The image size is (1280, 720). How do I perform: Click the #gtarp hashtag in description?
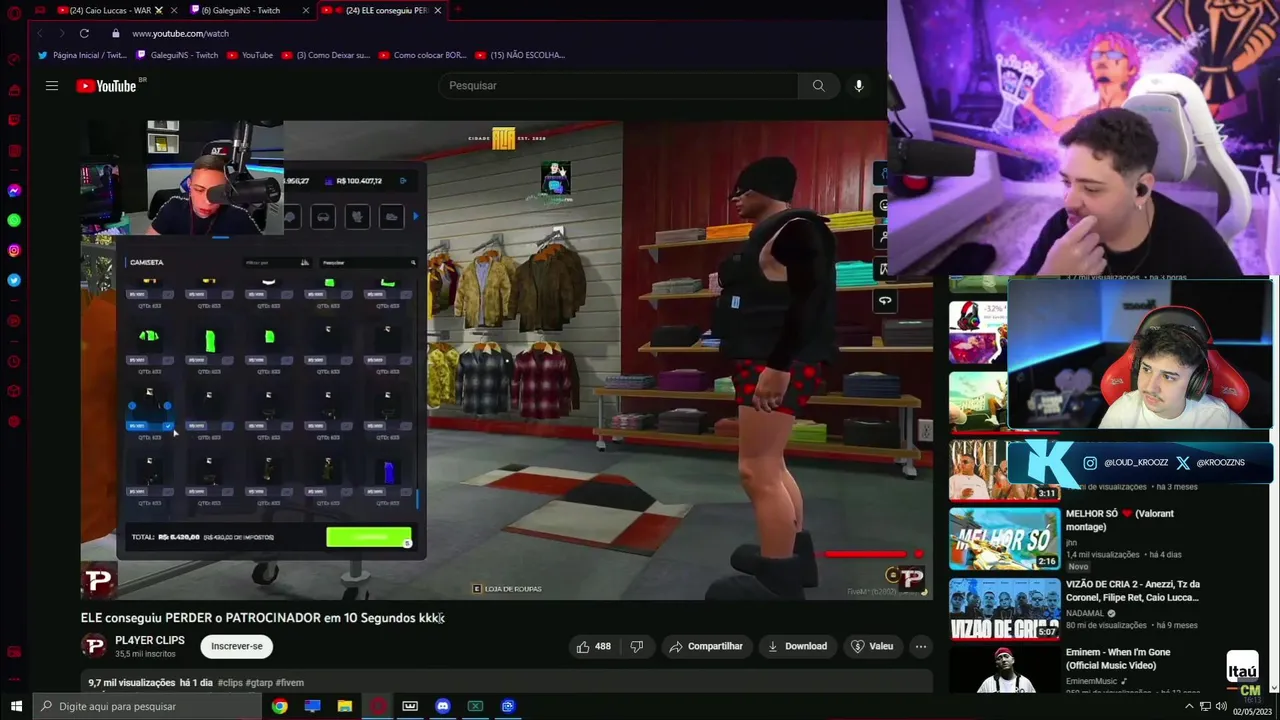click(x=258, y=683)
